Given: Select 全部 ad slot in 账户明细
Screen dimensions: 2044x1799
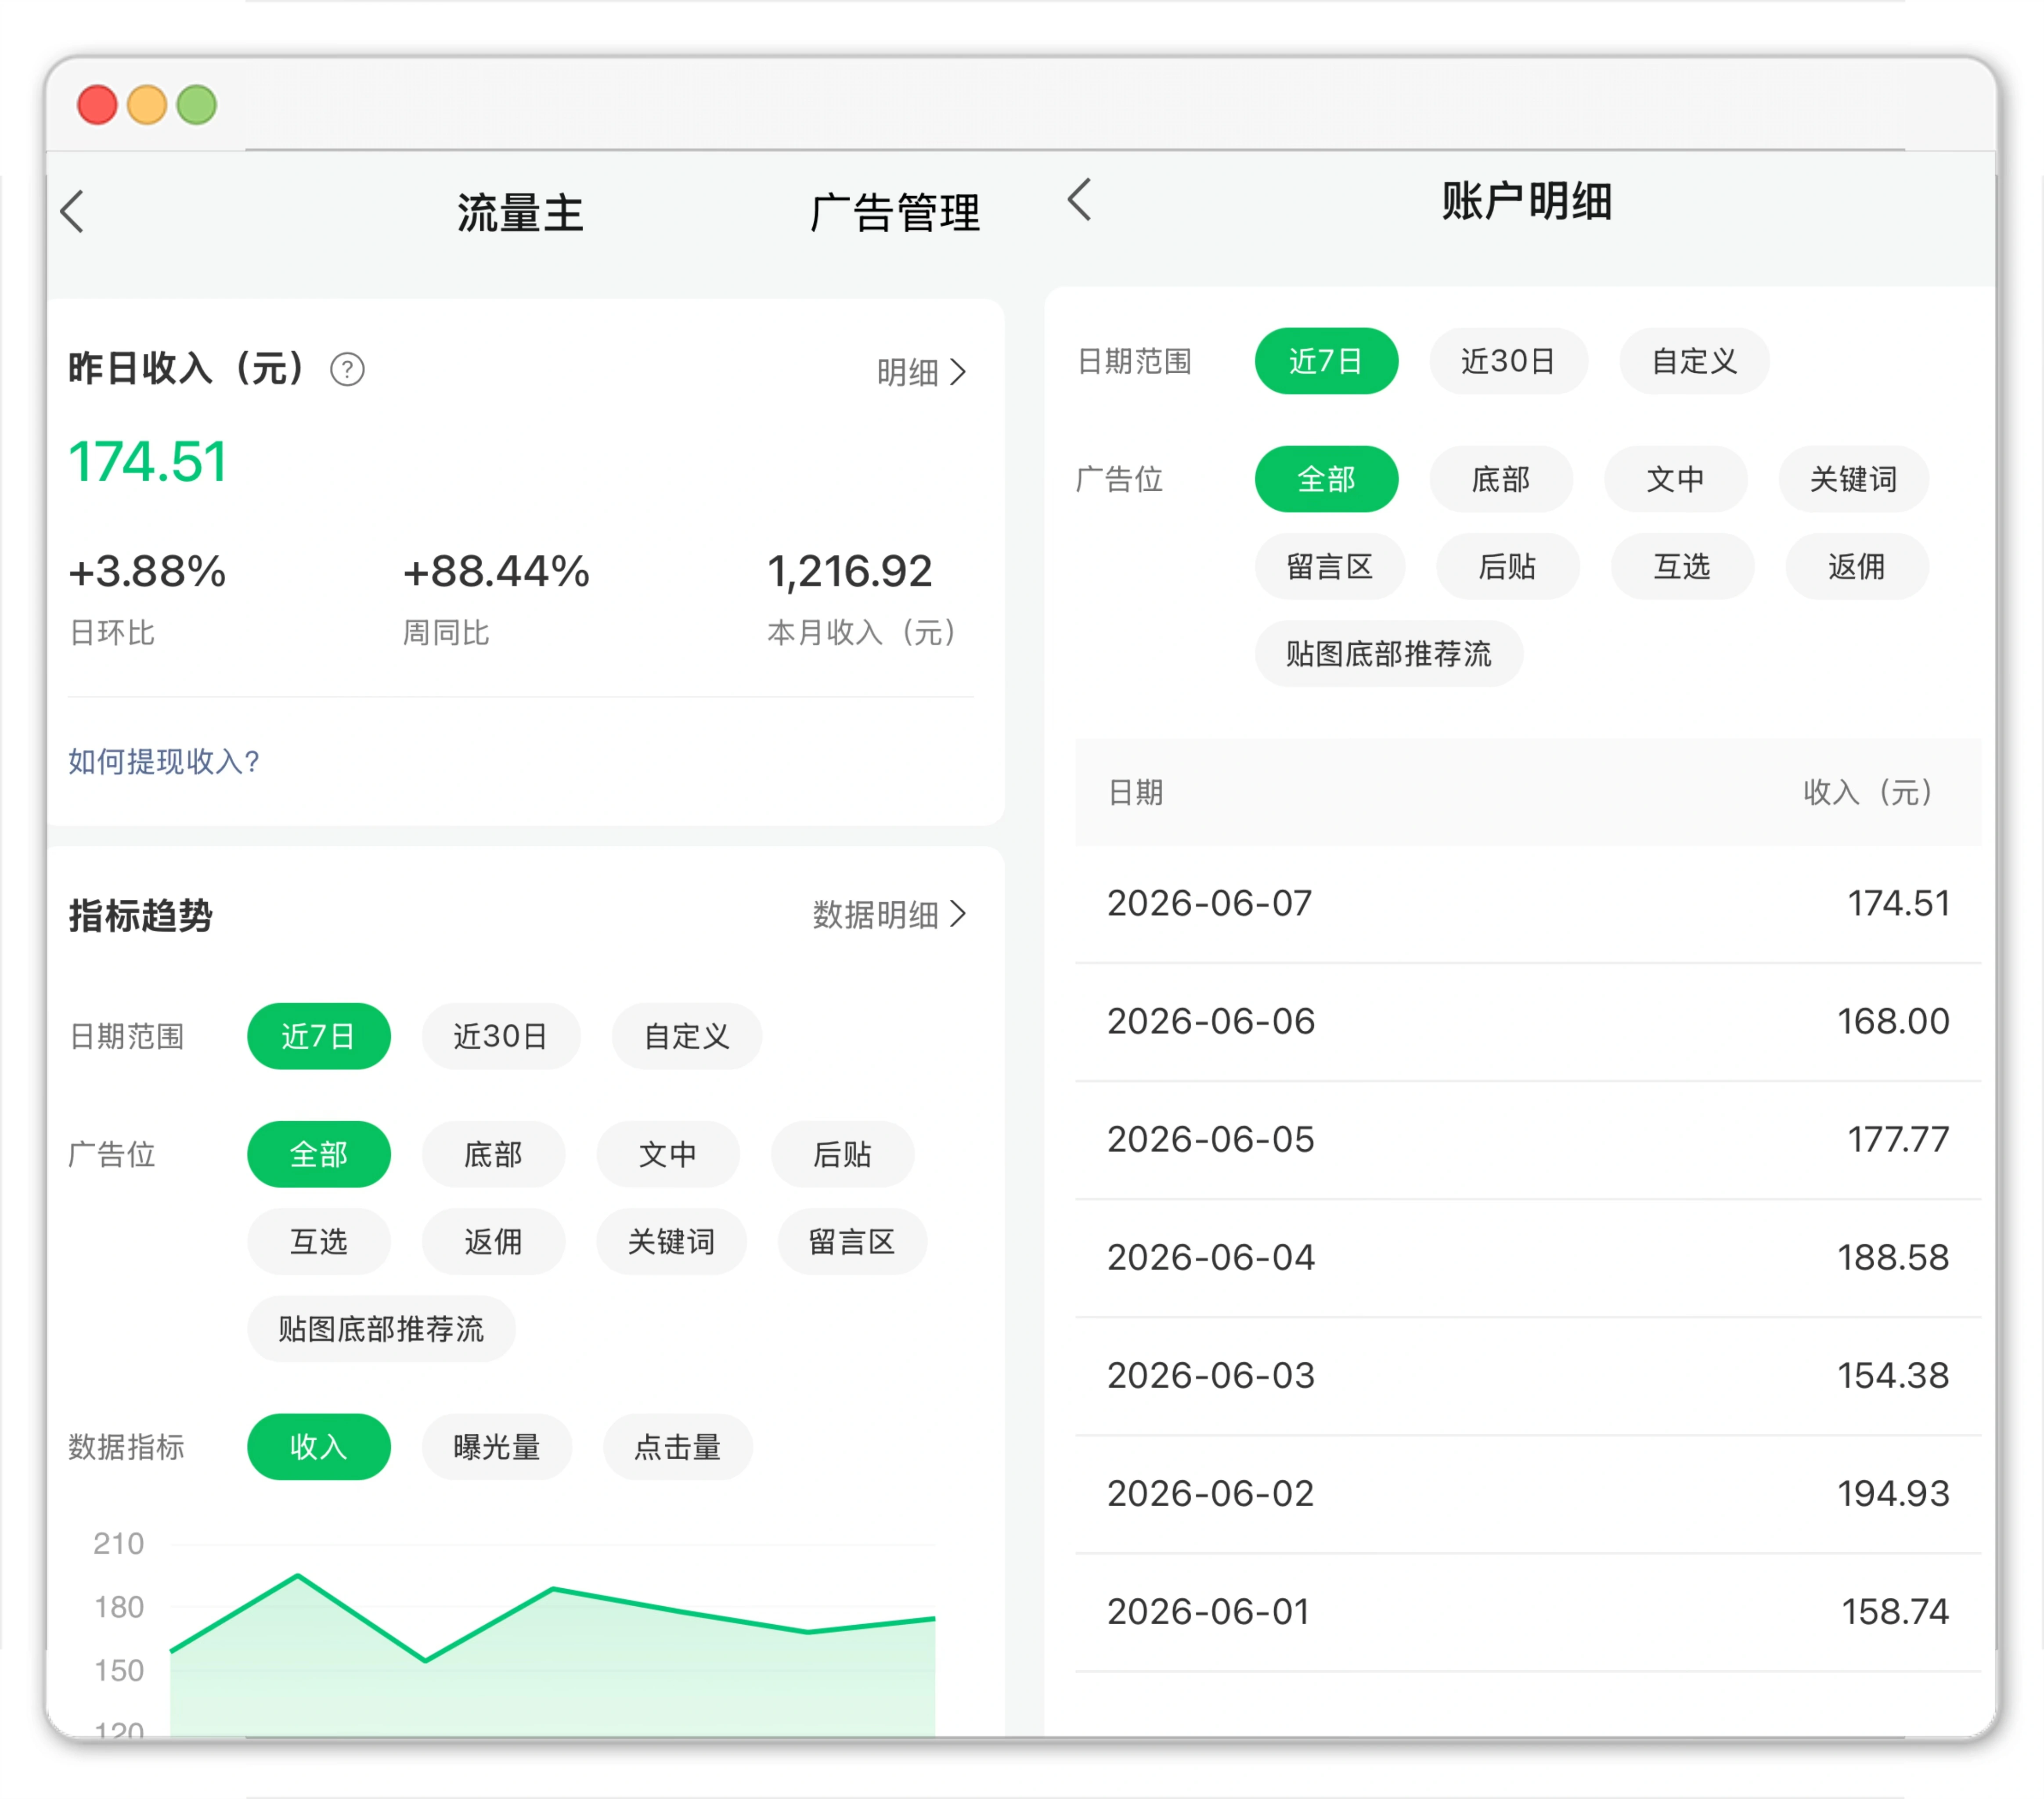Looking at the screenshot, I should click(1326, 479).
